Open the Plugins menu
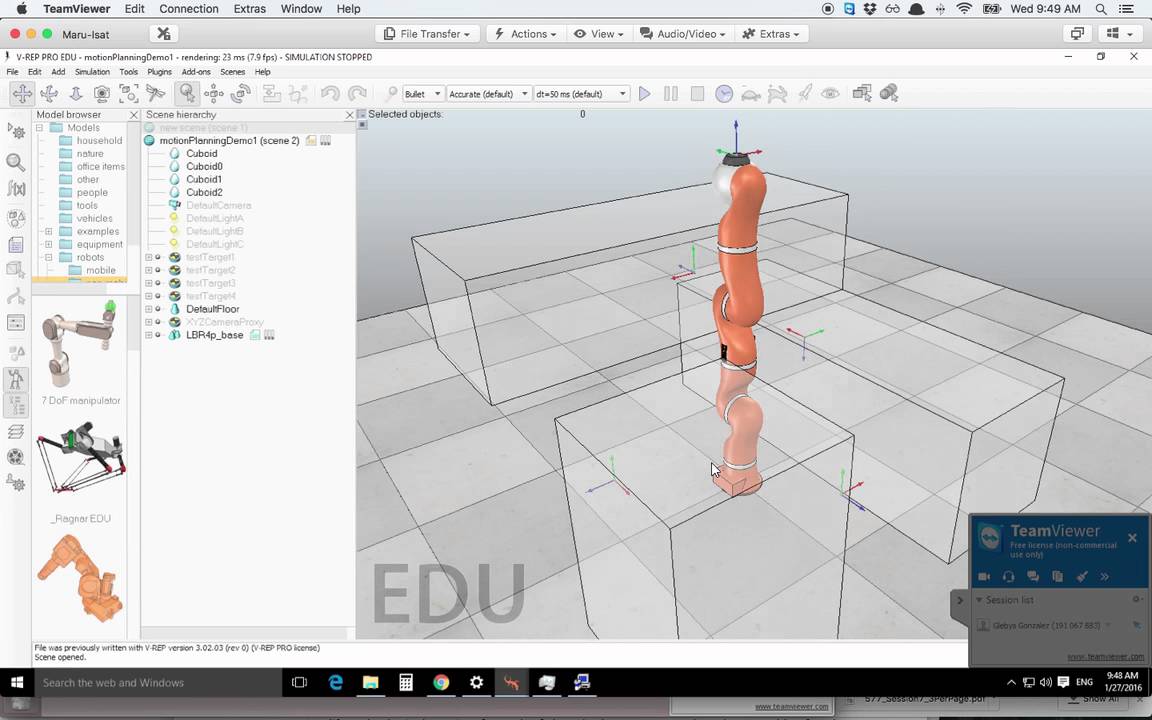1152x720 pixels. [x=159, y=72]
